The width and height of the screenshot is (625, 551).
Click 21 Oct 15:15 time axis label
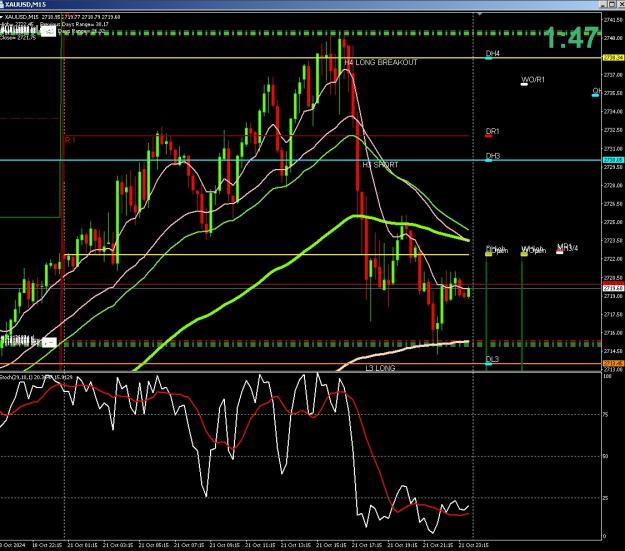coord(332,545)
